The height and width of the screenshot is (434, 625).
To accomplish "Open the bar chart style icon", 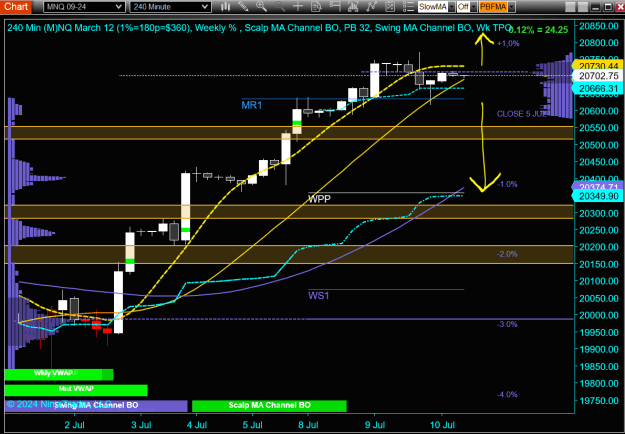I will [226, 6].
